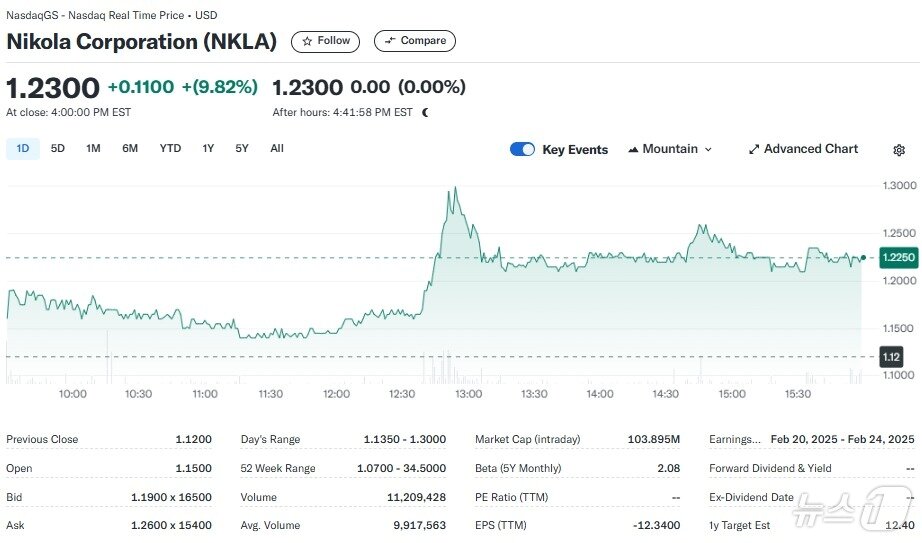922x543 pixels.
Task: Select the 1D time range tab
Action: 23,149
